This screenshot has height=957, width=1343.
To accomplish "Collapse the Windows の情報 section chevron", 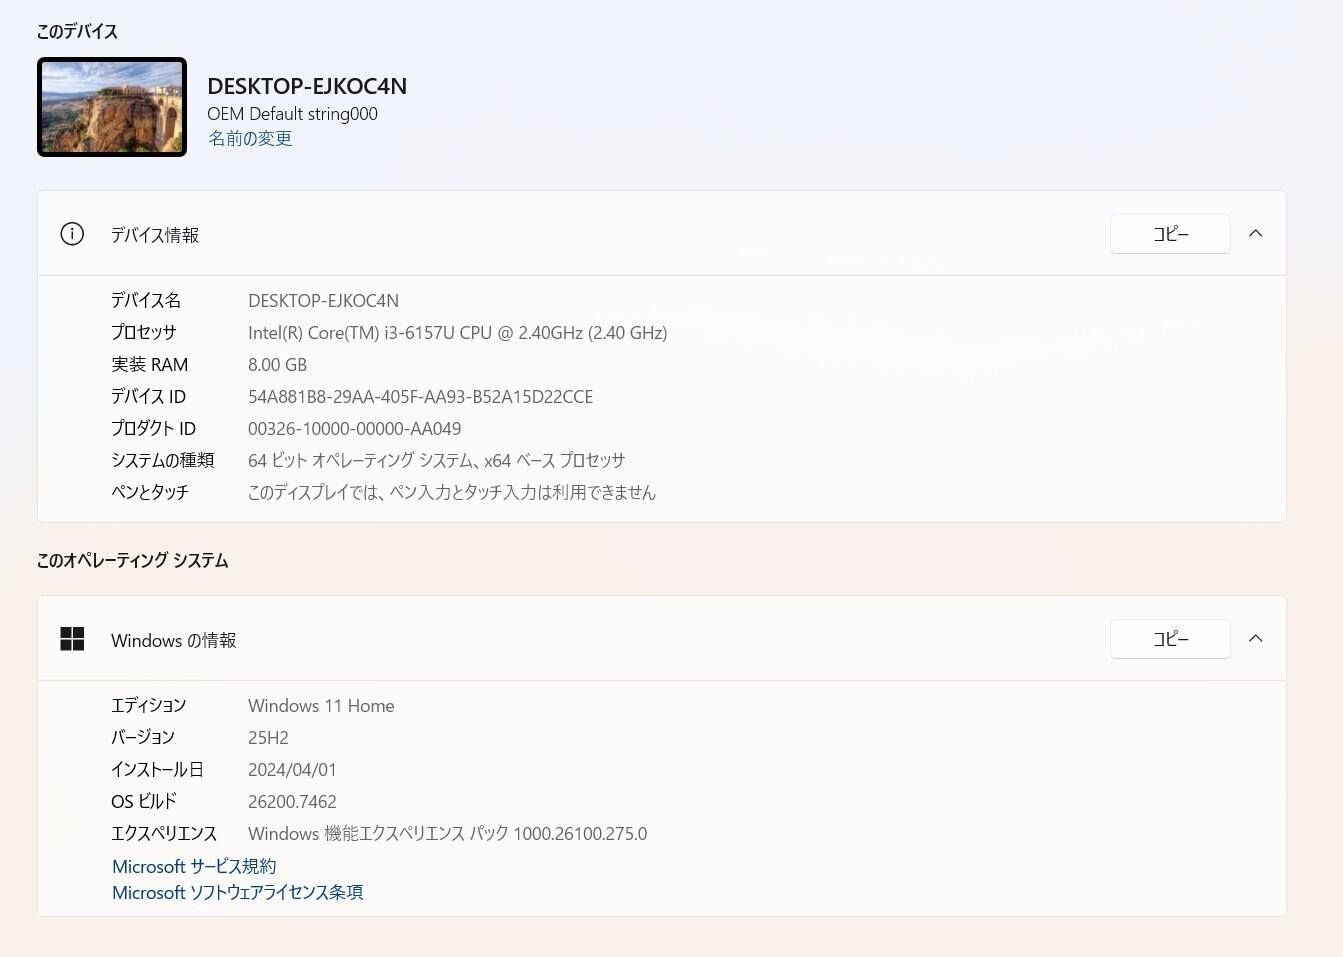I will [1256, 639].
